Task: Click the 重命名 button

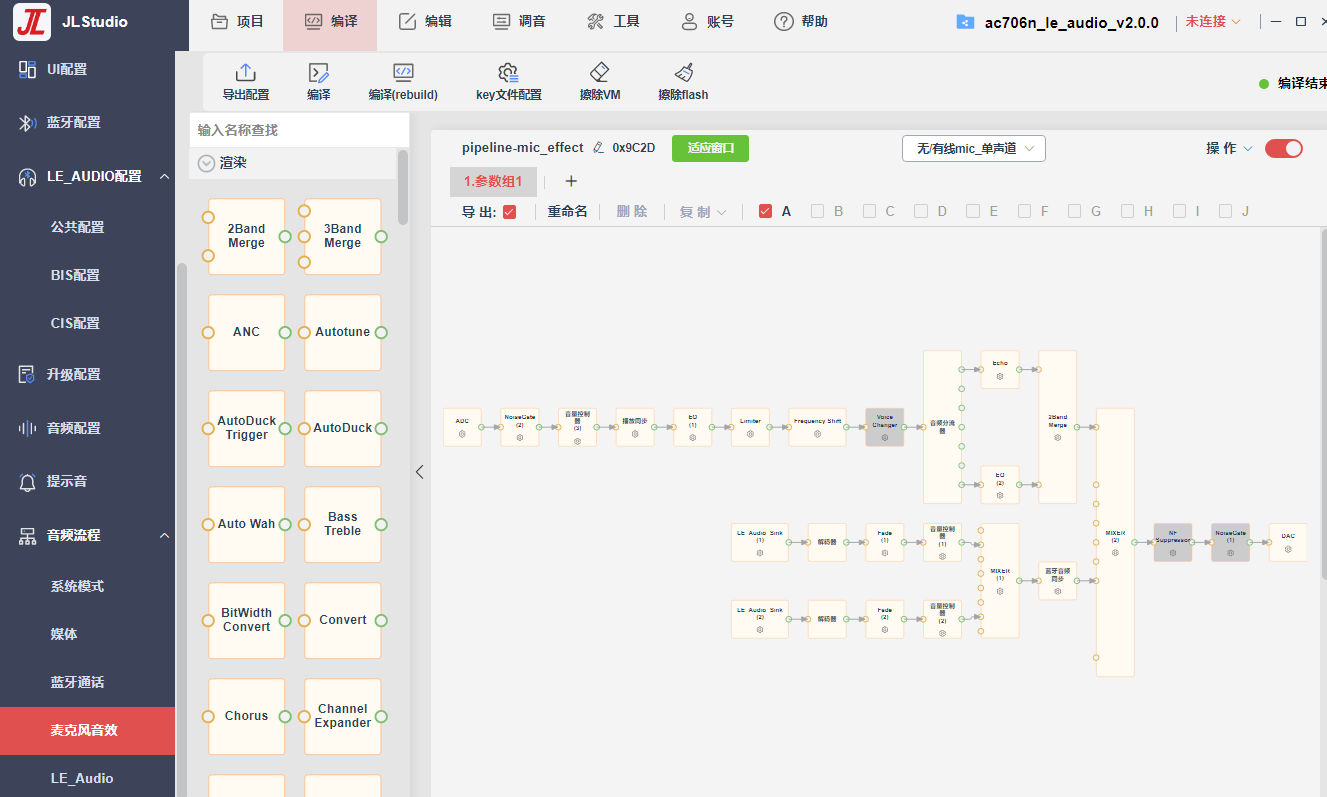Action: (567, 212)
